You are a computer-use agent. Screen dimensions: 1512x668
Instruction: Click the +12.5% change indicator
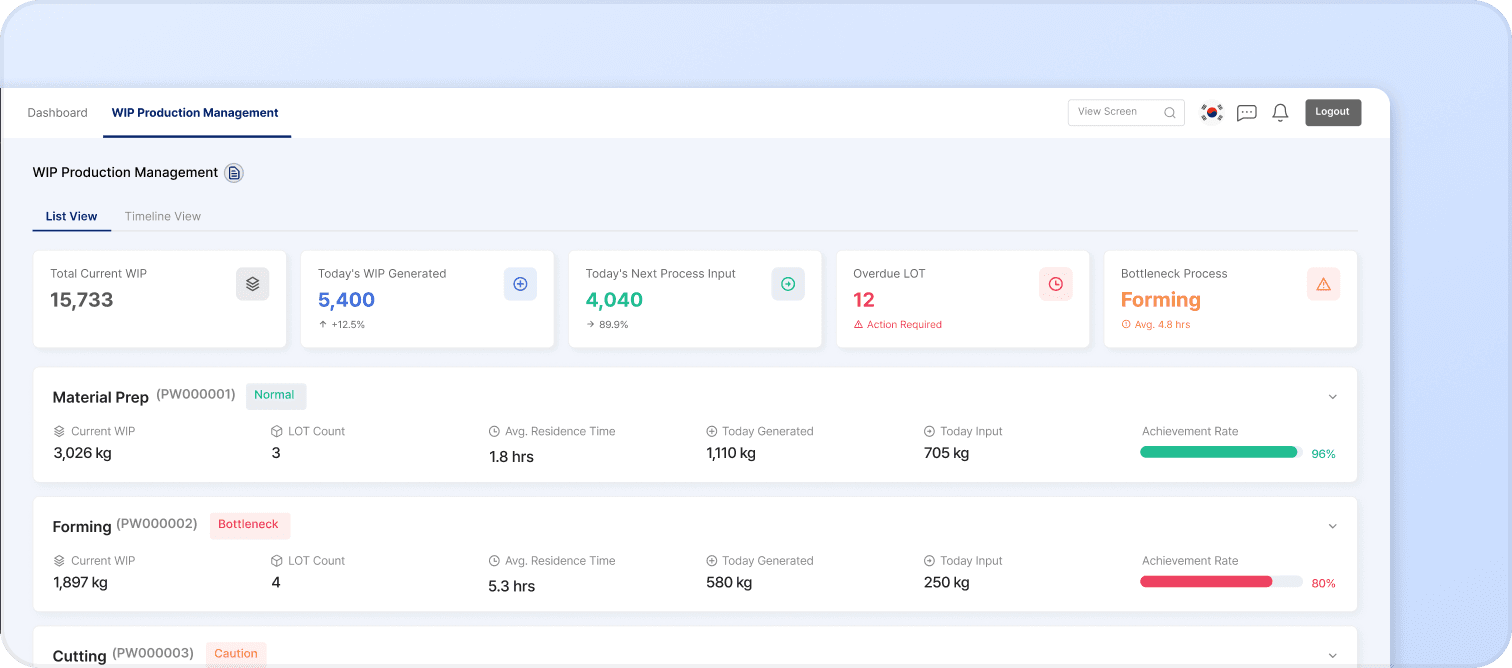[x=348, y=325]
